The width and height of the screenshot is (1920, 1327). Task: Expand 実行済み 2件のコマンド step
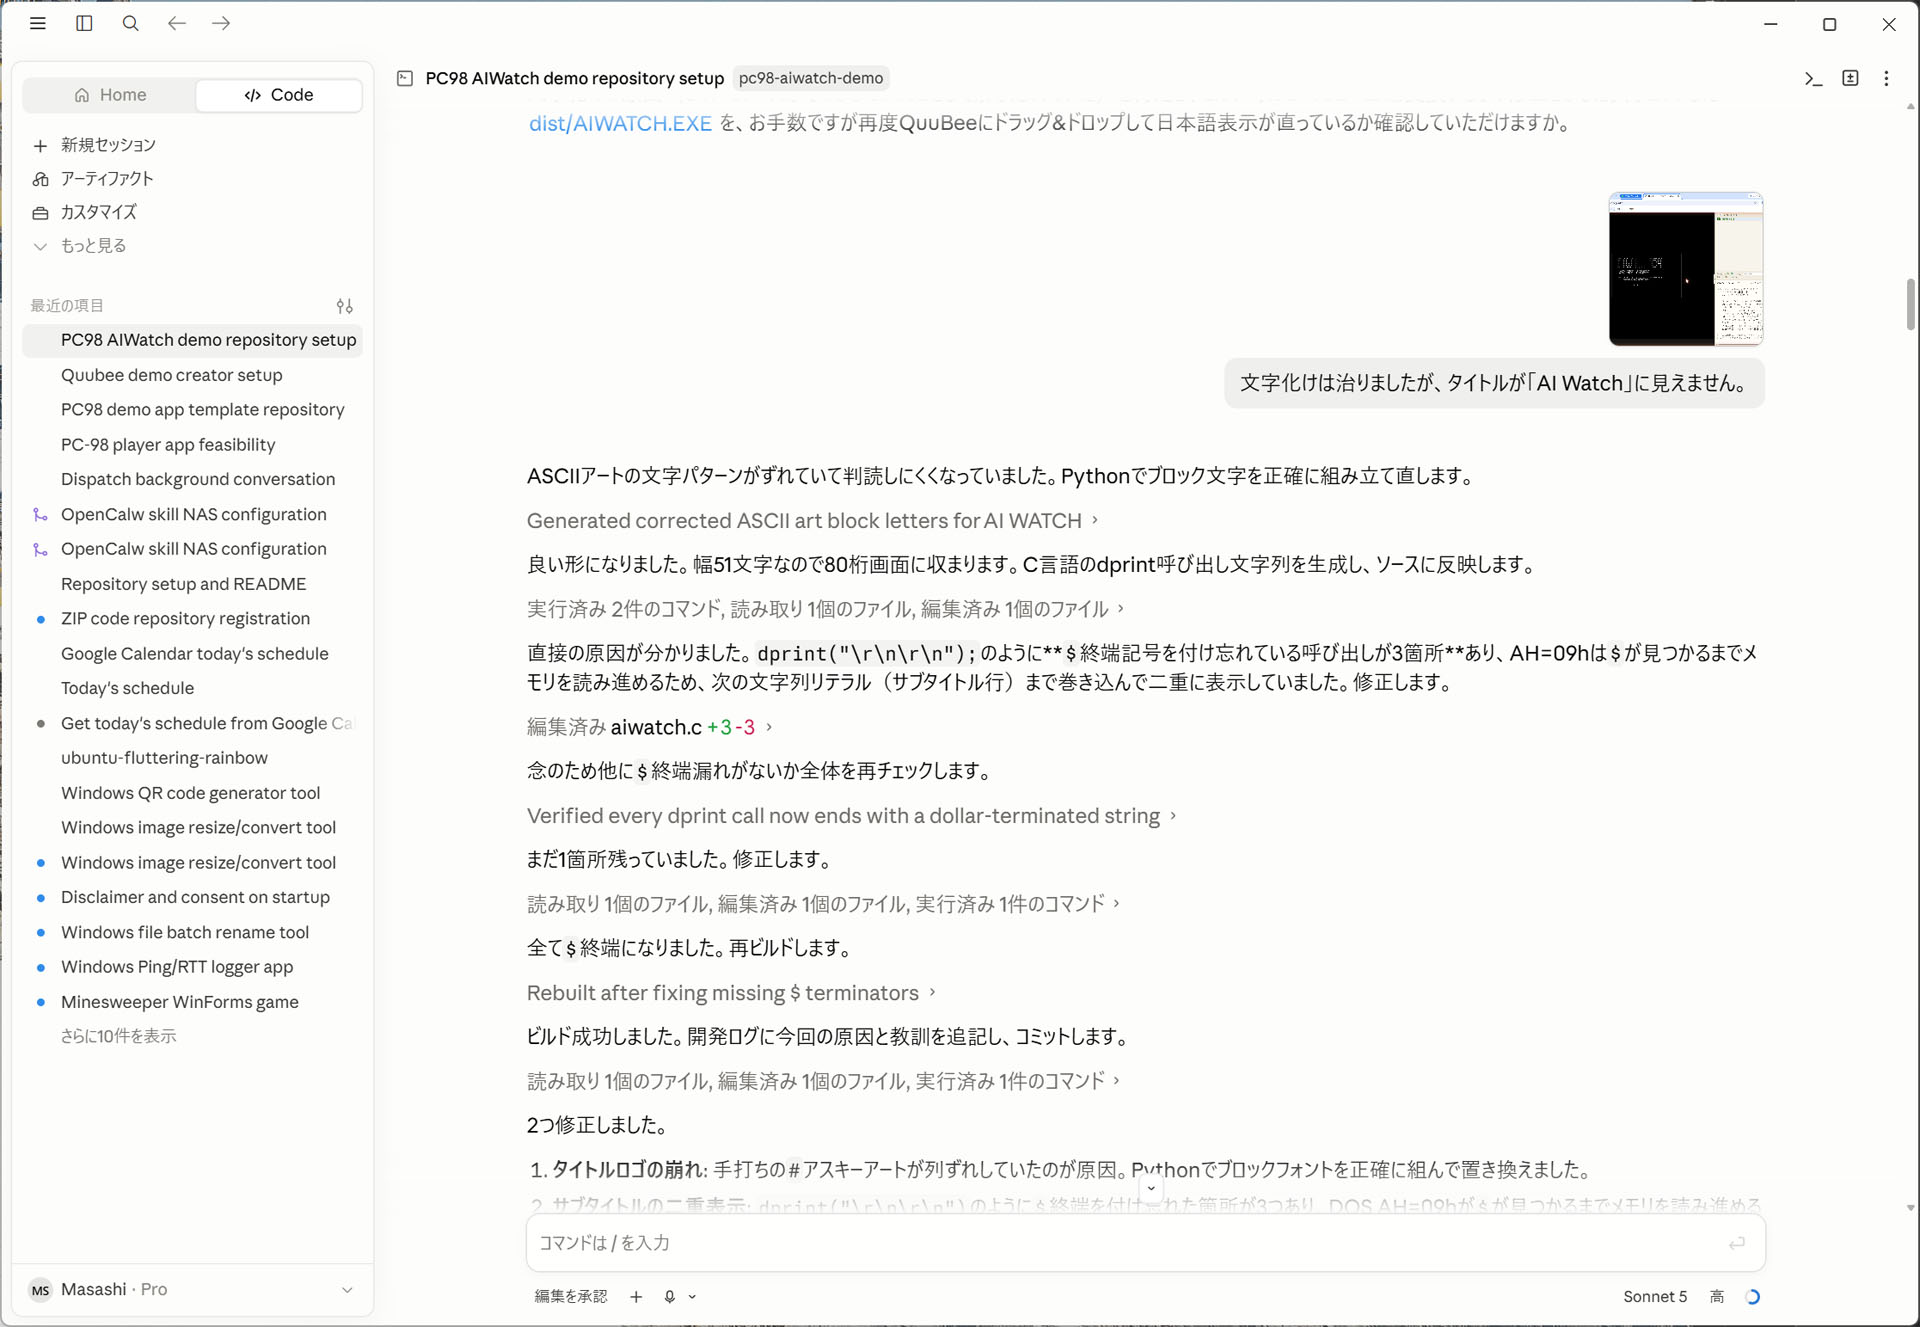[825, 609]
